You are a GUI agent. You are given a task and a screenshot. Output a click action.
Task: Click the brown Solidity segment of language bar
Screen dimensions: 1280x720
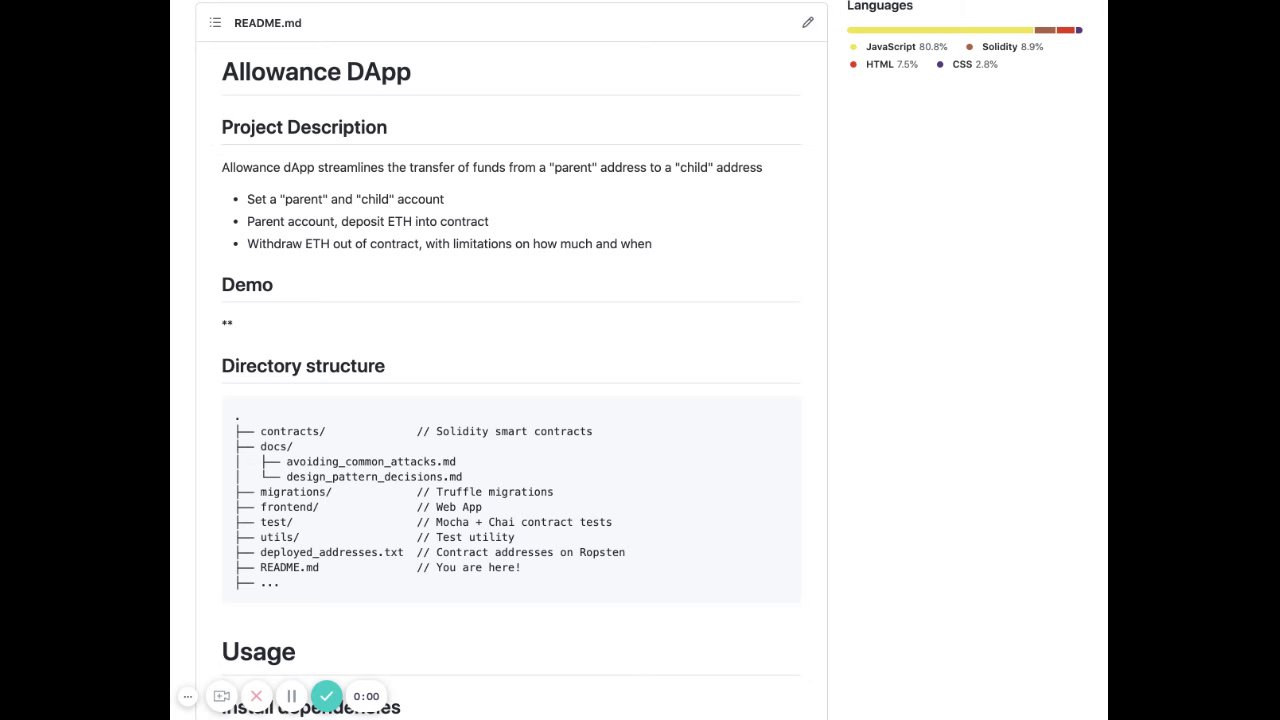click(x=1045, y=30)
